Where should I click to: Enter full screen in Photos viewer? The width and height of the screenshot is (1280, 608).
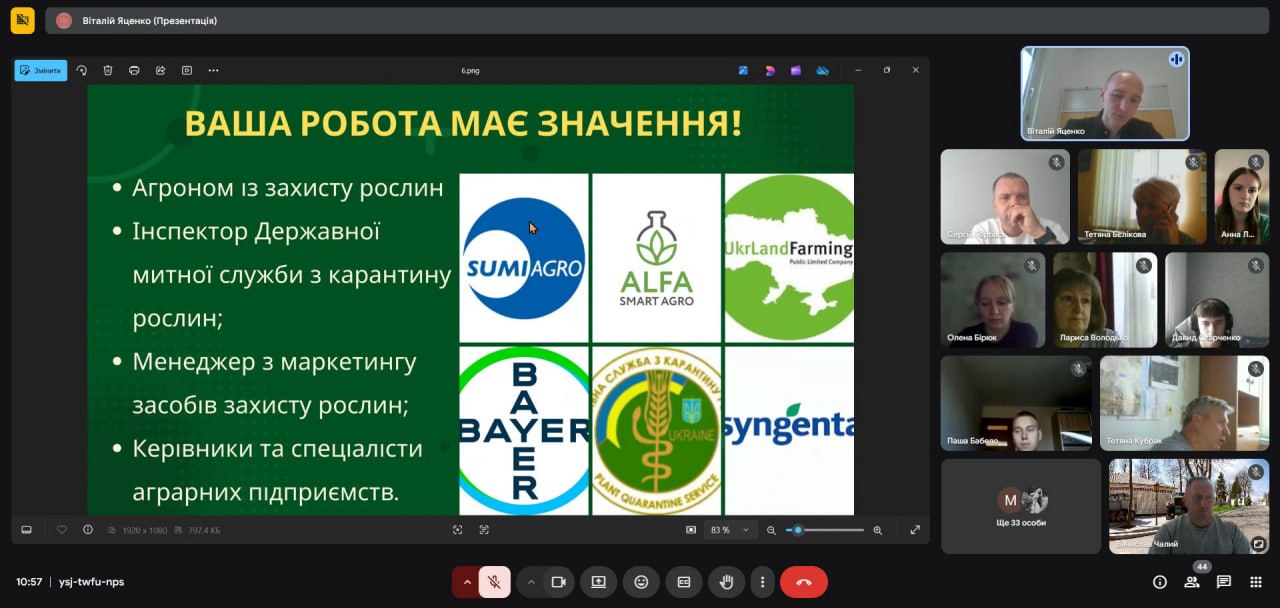pyautogui.click(x=914, y=530)
